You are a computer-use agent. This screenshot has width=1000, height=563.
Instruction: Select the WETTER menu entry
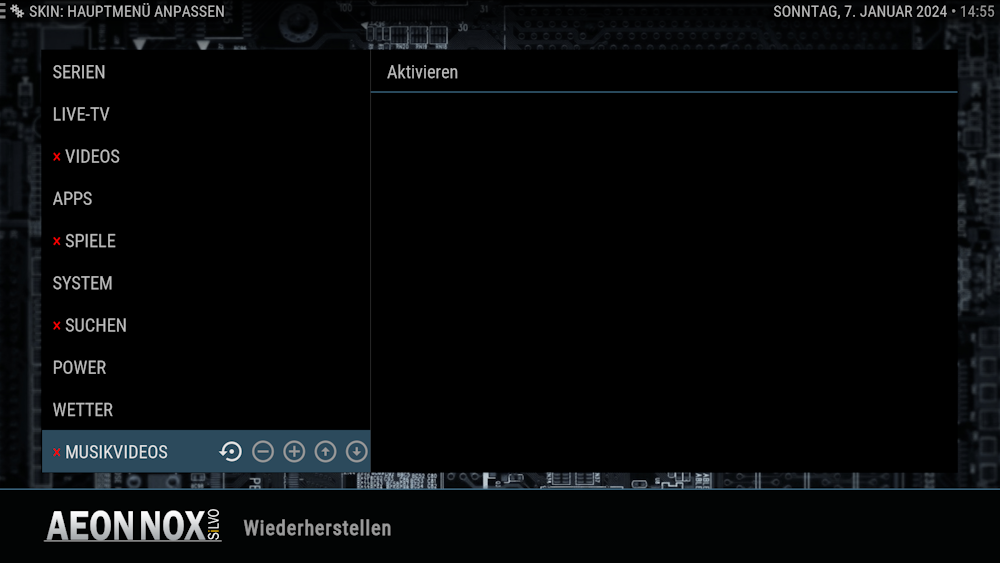206,409
